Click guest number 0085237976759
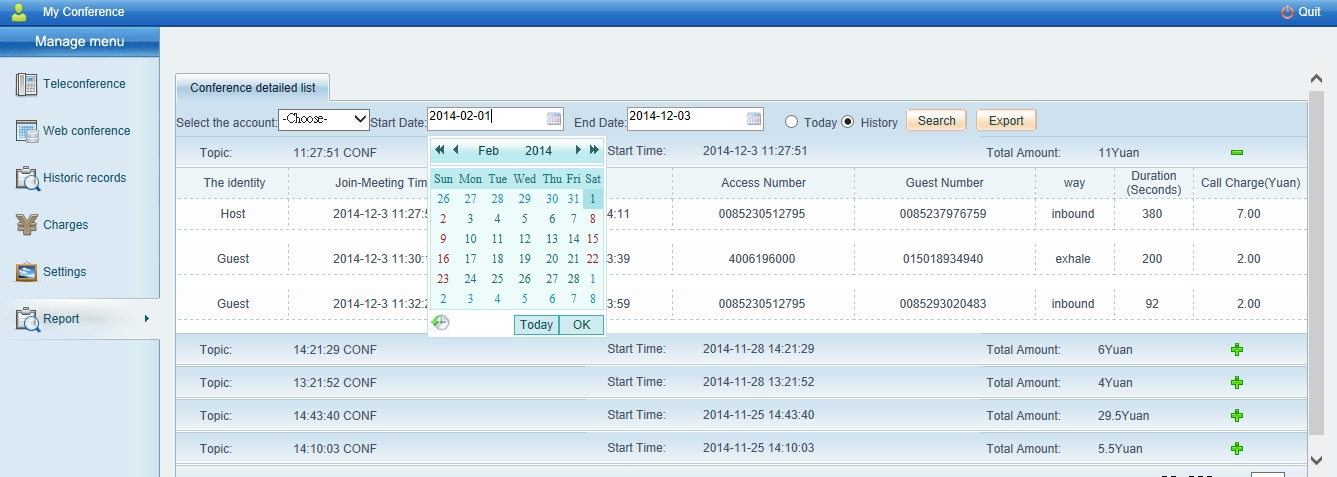This screenshot has height=477, width=1337. [943, 214]
